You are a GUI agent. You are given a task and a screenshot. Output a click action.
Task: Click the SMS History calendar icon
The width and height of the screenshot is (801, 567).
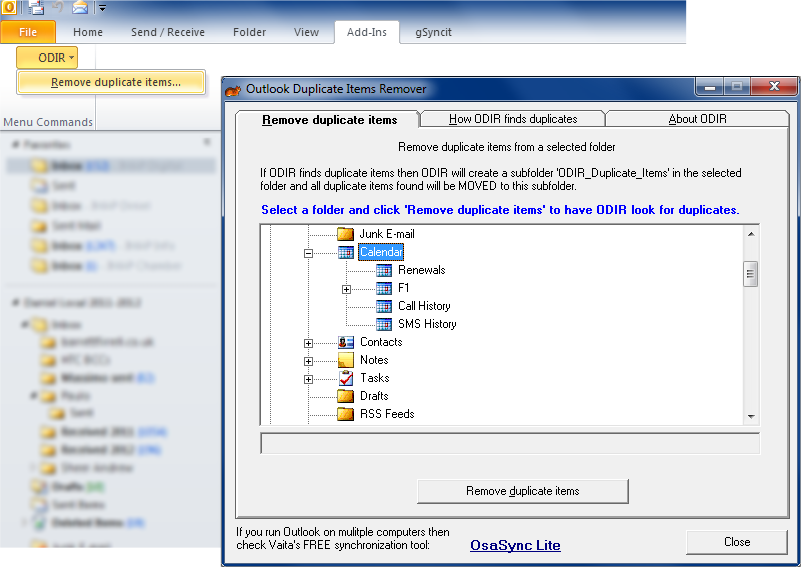tap(384, 324)
